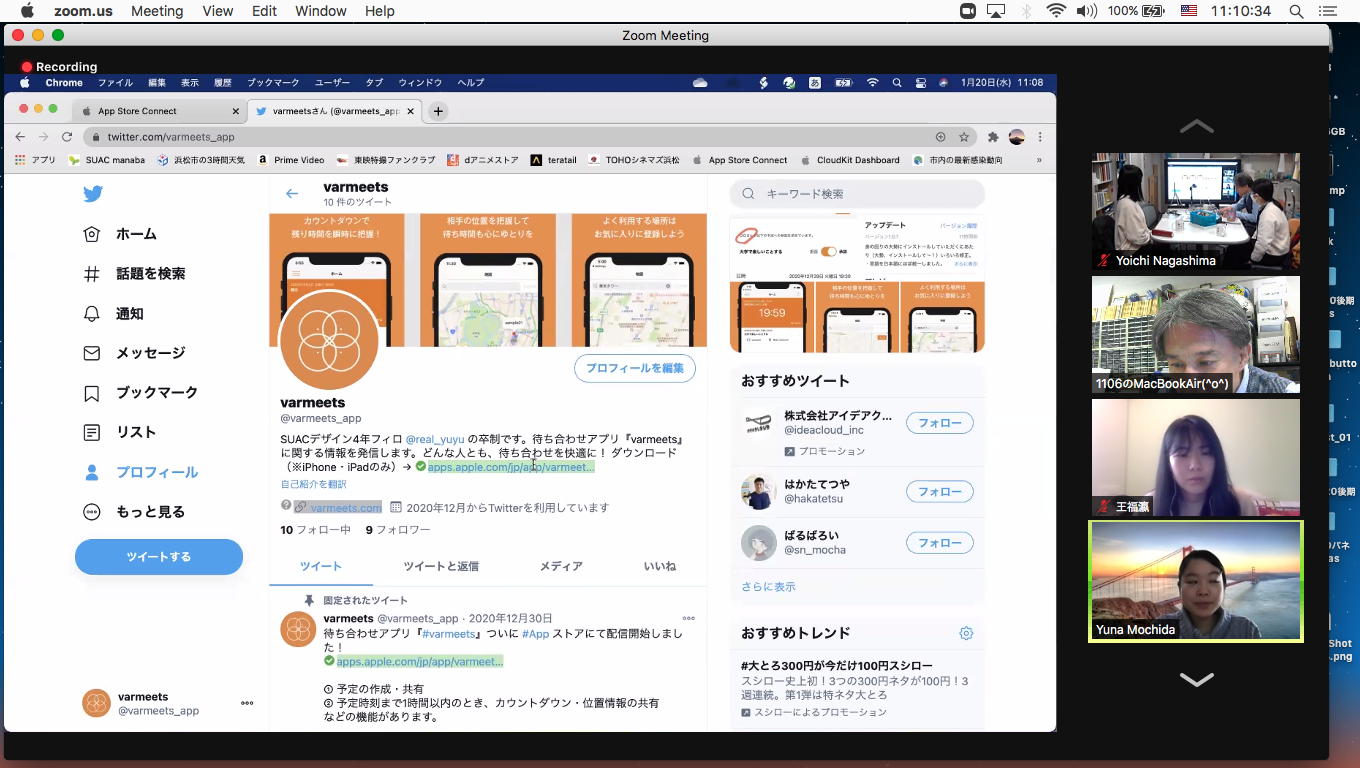
Task: Open macOS Spotlight search icon
Action: coord(1296,11)
